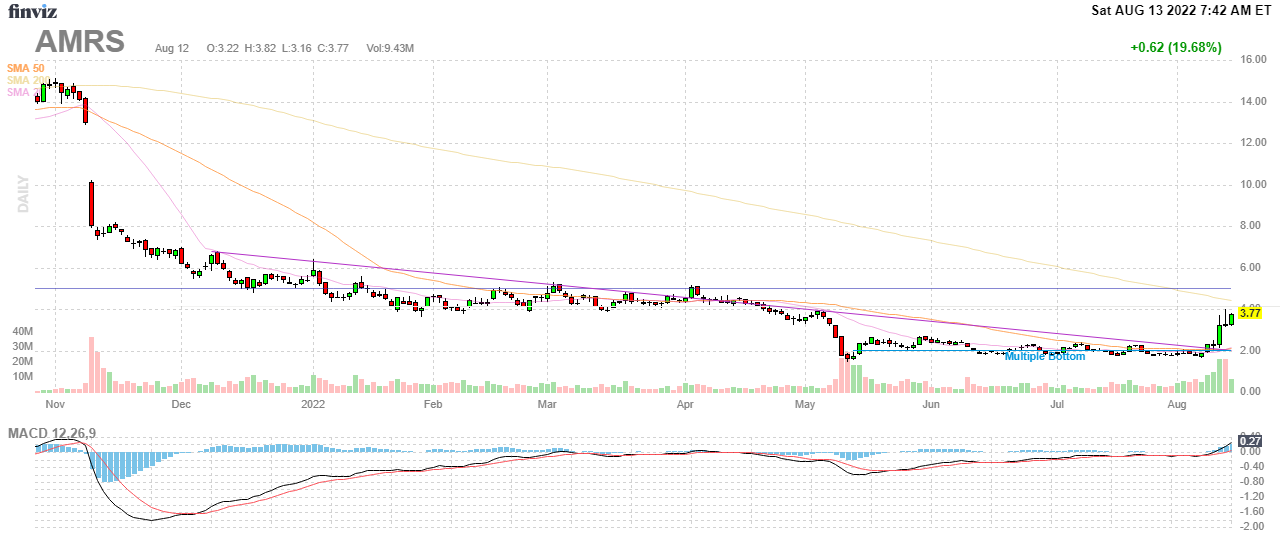Viewport: 1280px width, 542px height.
Task: Click the Aug 12 date readout
Action: click(172, 48)
